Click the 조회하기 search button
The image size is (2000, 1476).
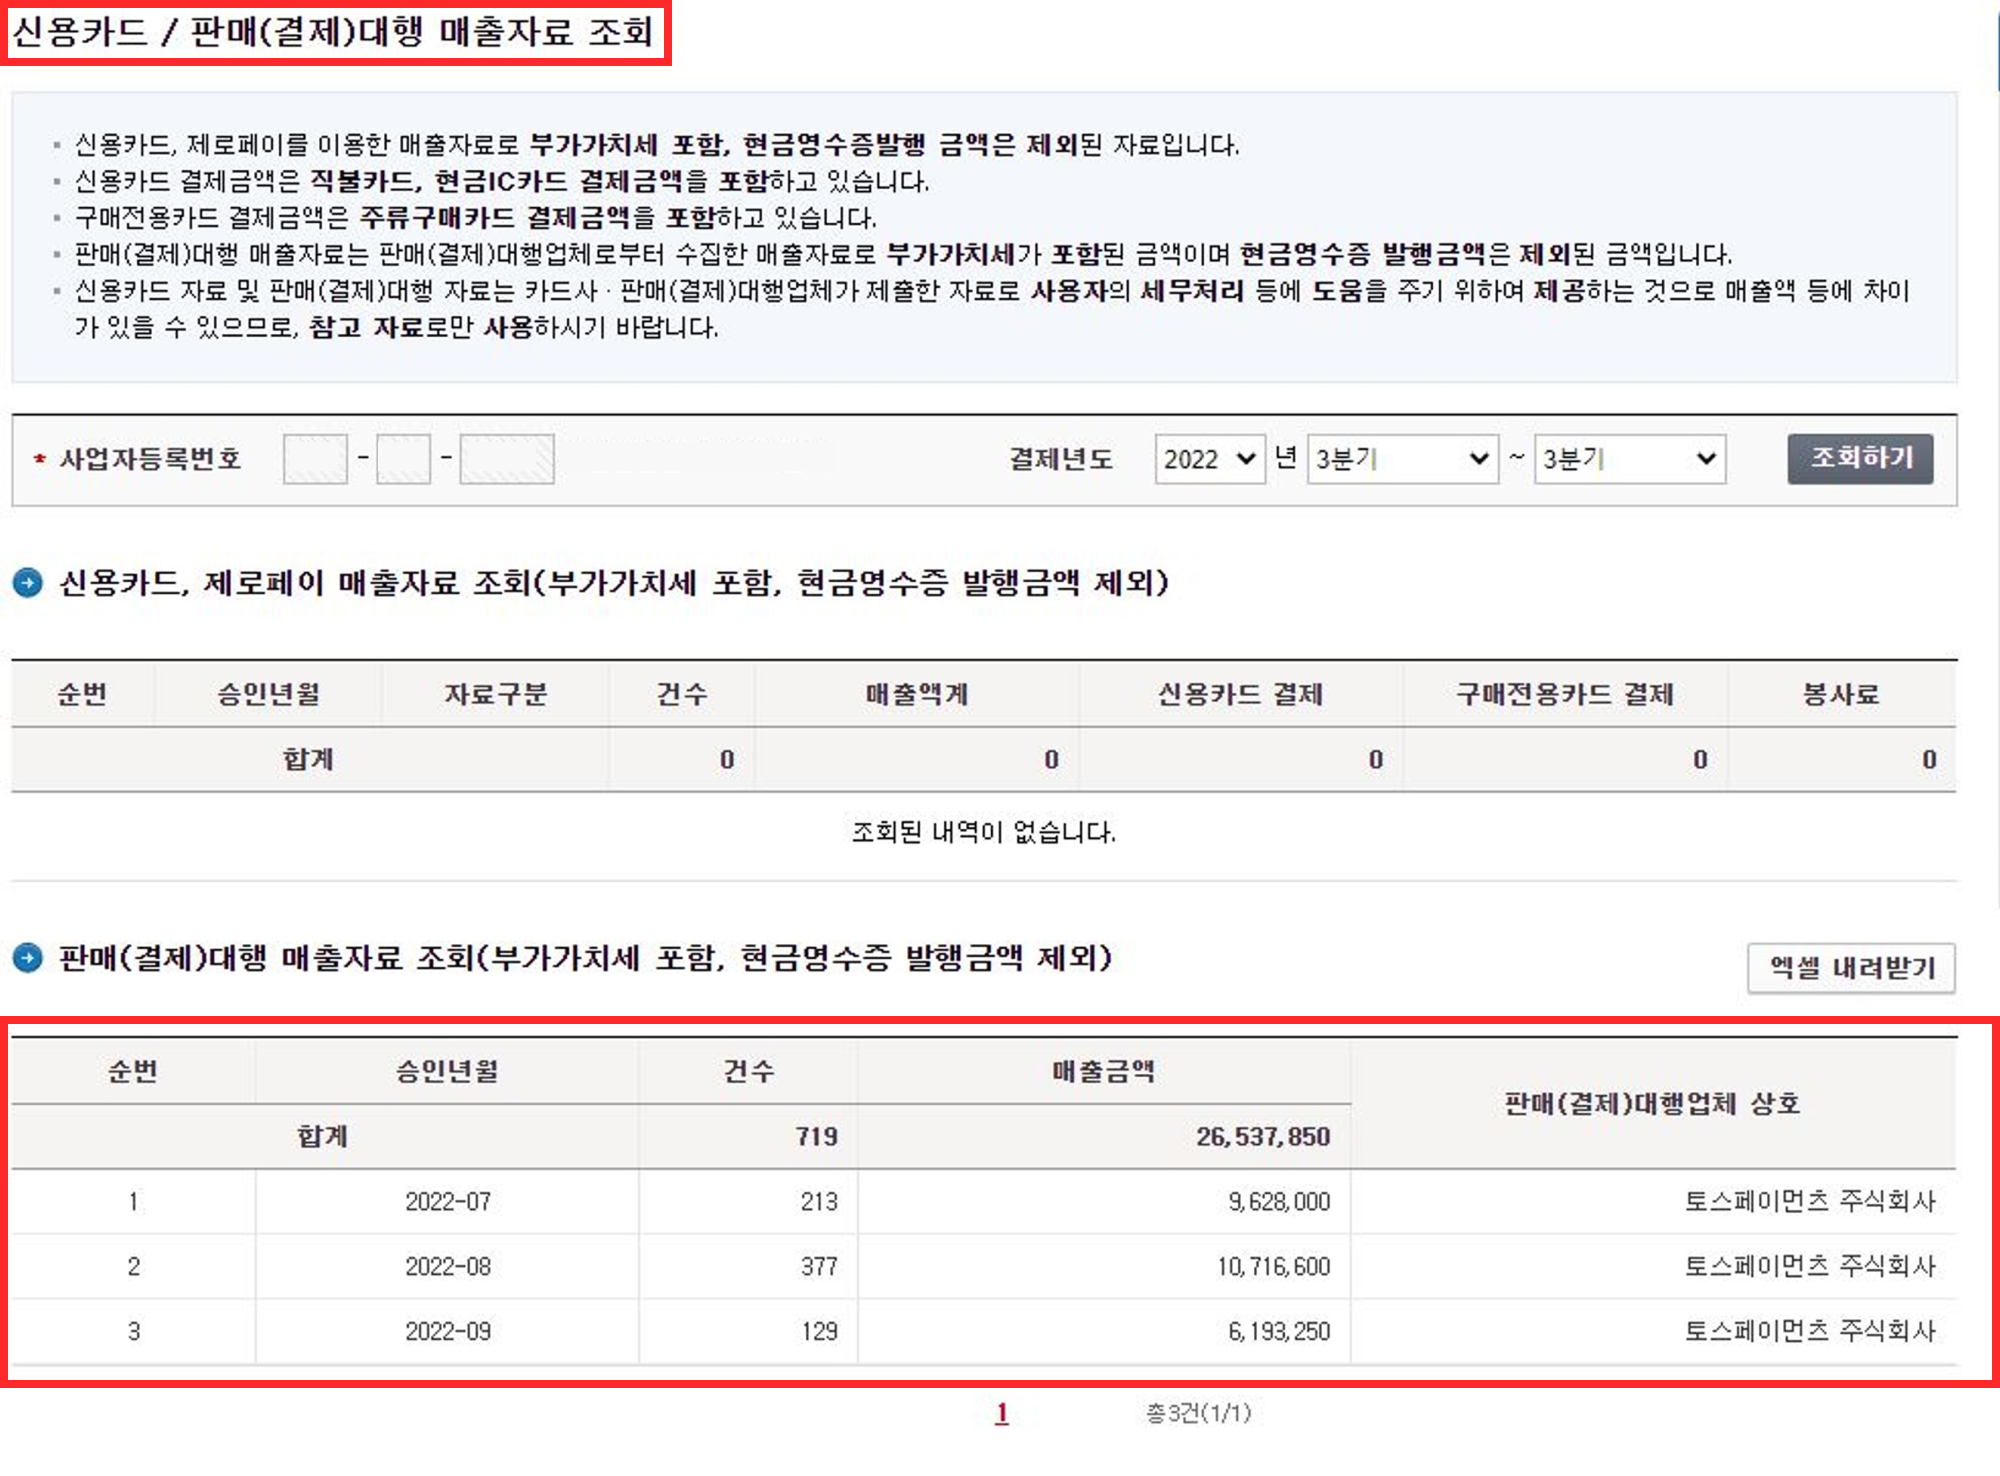(x=1860, y=459)
